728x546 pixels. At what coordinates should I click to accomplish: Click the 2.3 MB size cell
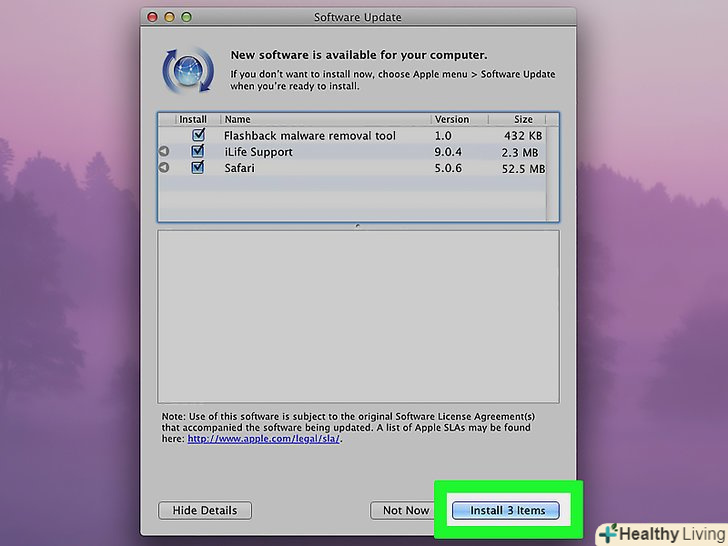(520, 152)
